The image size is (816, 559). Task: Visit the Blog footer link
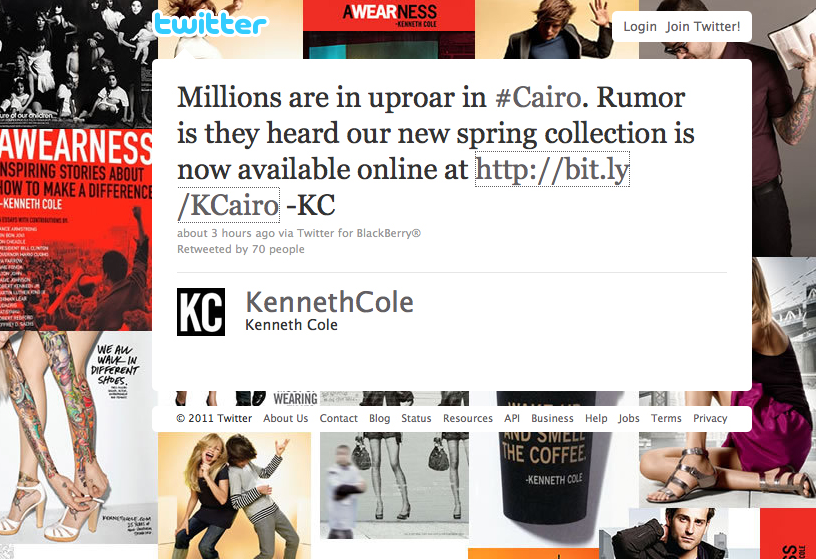tap(379, 418)
